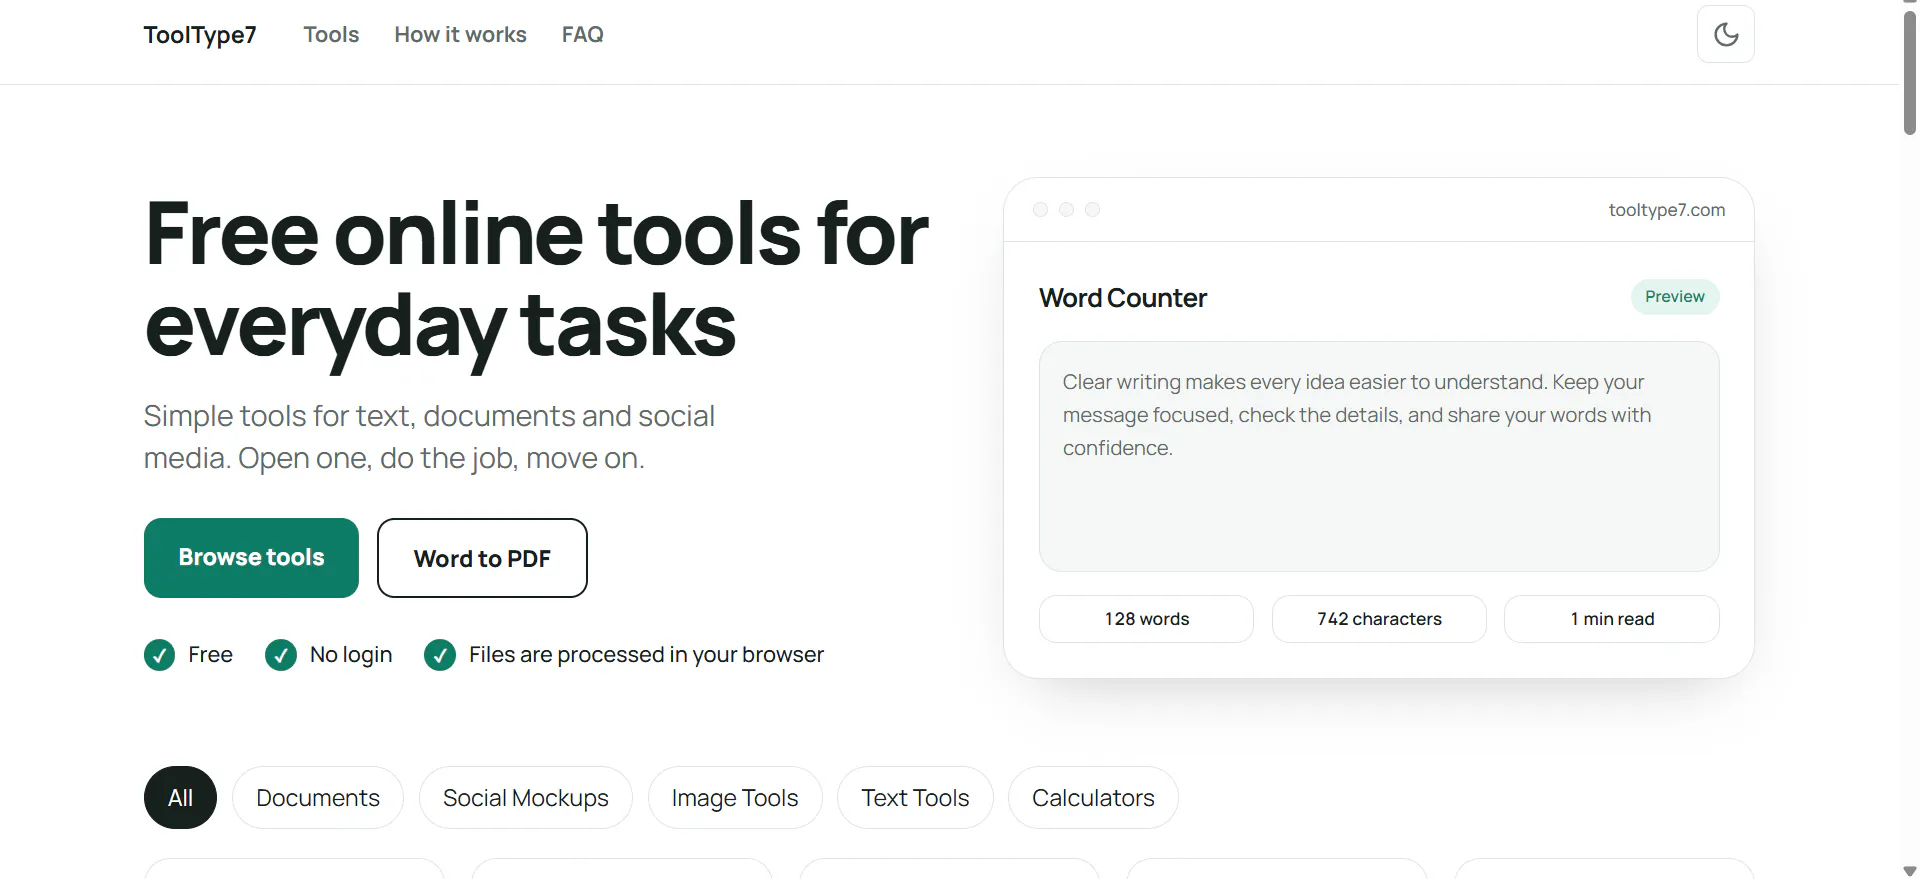Viewport: 1920px width, 879px height.
Task: Open the How it works nav link
Action: [460, 35]
